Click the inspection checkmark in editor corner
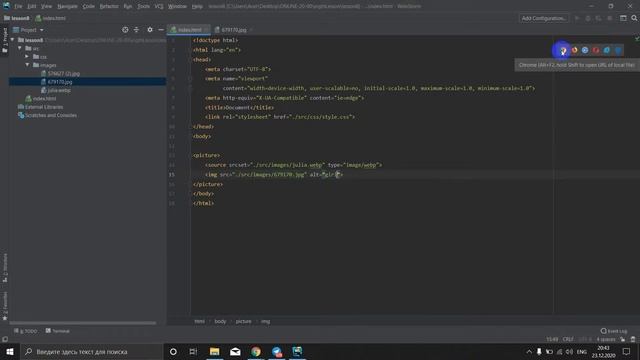This screenshot has height=360, width=640. click(636, 39)
